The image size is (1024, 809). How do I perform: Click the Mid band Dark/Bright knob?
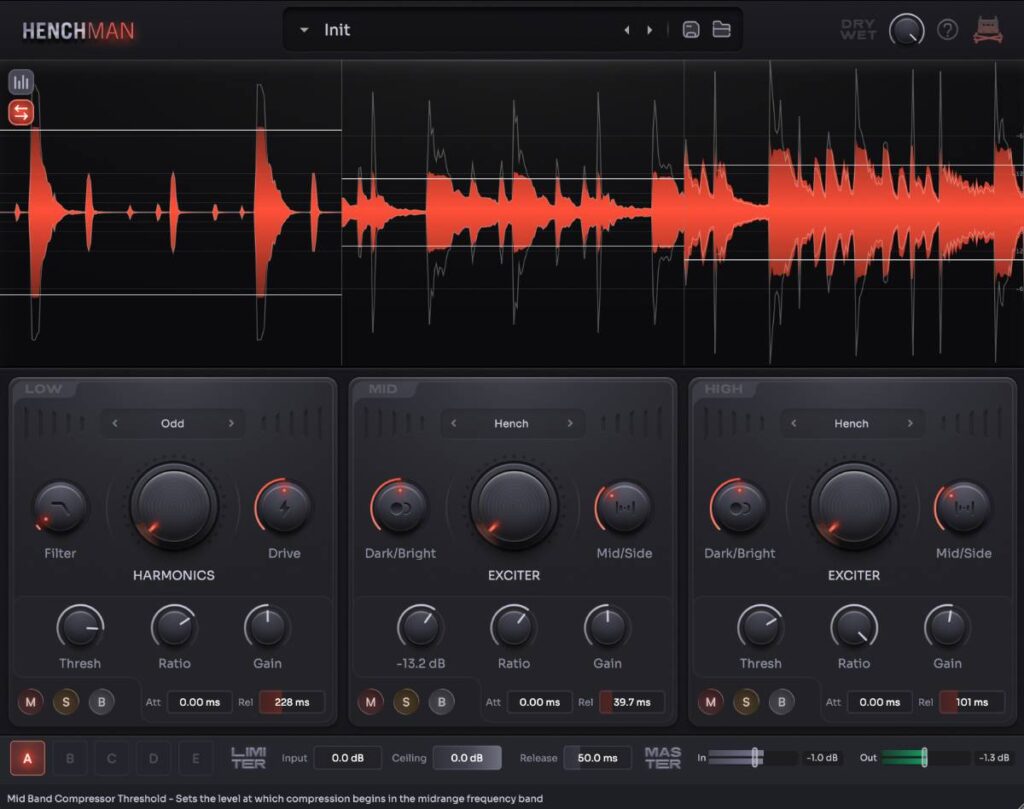click(400, 507)
